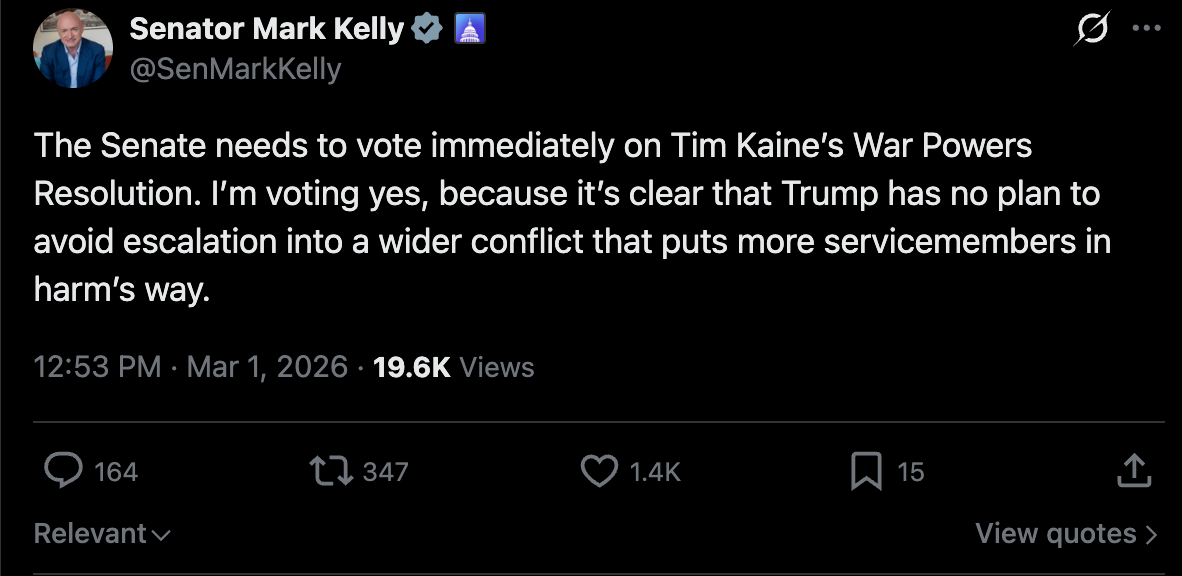Click Senator Mark Kelly's profile picture

point(72,50)
